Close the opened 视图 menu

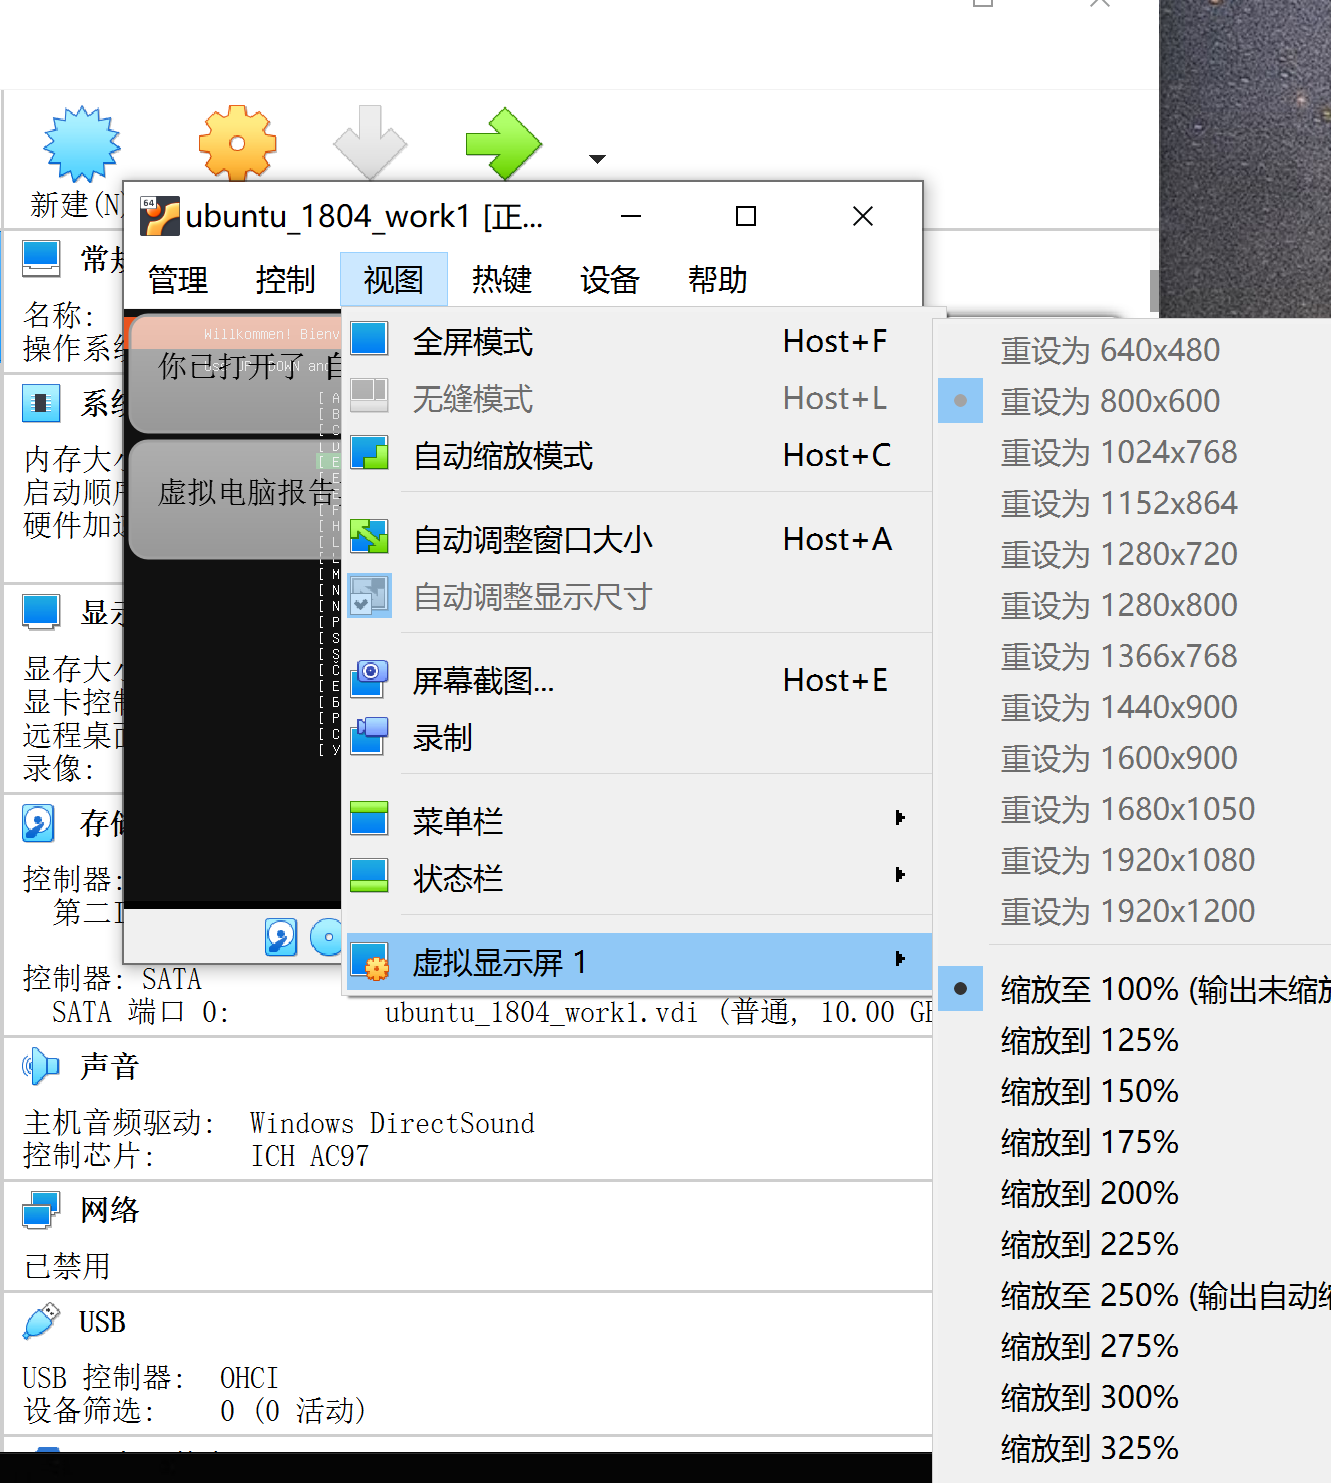394,280
